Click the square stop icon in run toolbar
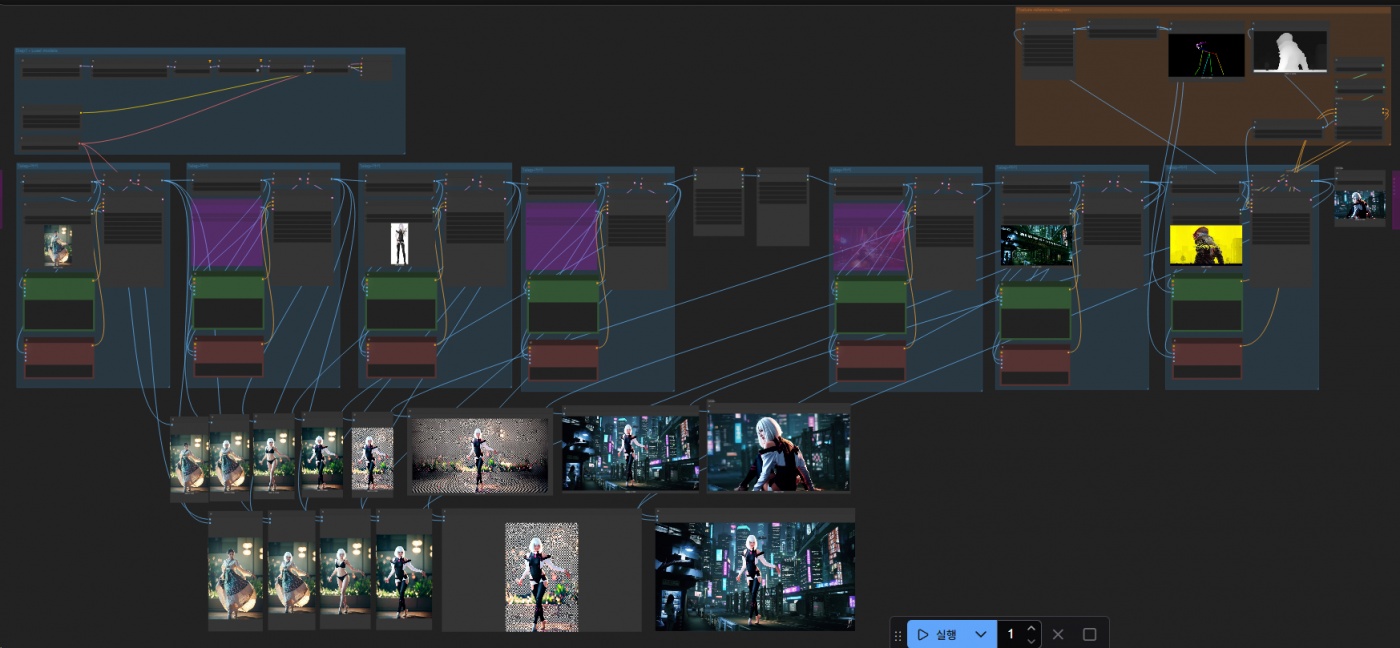This screenshot has width=1400, height=648. [1090, 634]
